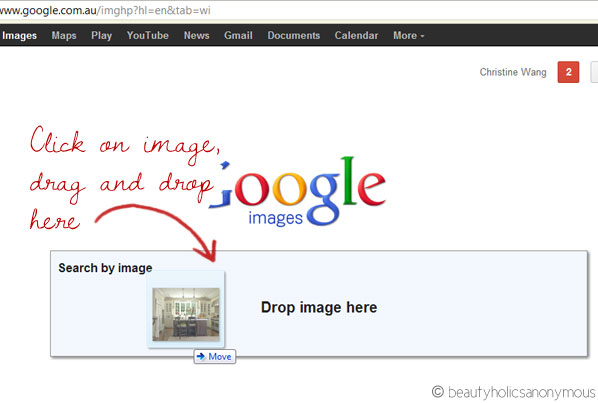Screen dimensions: 598x403
Task: Select the dragged kitchen photo thumbnail
Action: tap(186, 314)
